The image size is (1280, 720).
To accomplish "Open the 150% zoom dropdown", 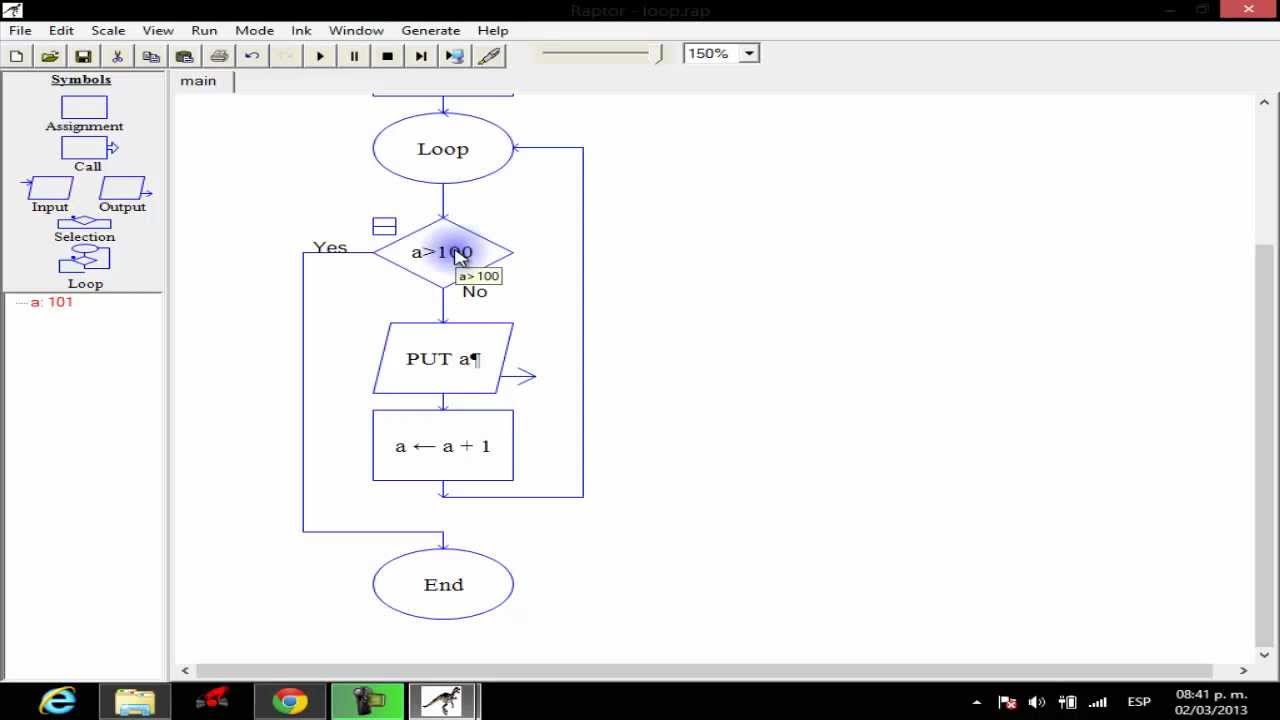I will point(749,53).
